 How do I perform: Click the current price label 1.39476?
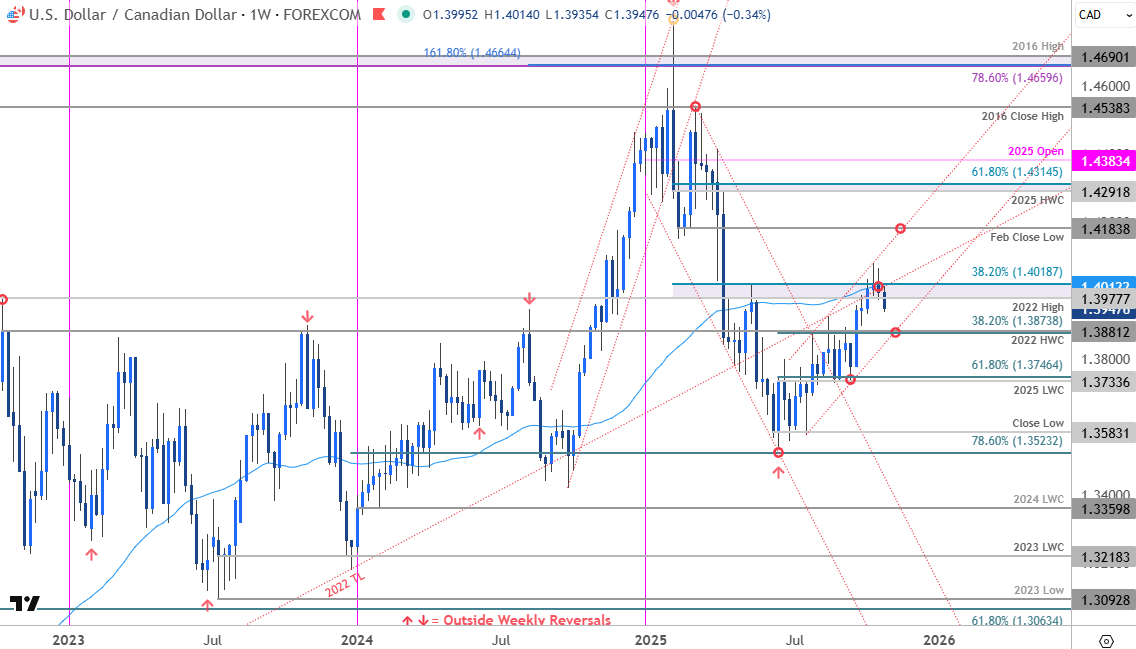[x=1103, y=312]
